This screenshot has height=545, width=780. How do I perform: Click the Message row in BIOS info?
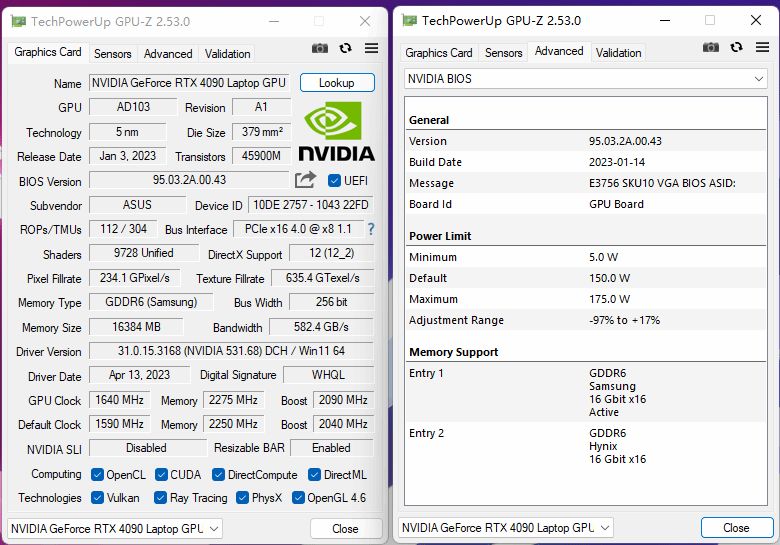pyautogui.click(x=585, y=183)
